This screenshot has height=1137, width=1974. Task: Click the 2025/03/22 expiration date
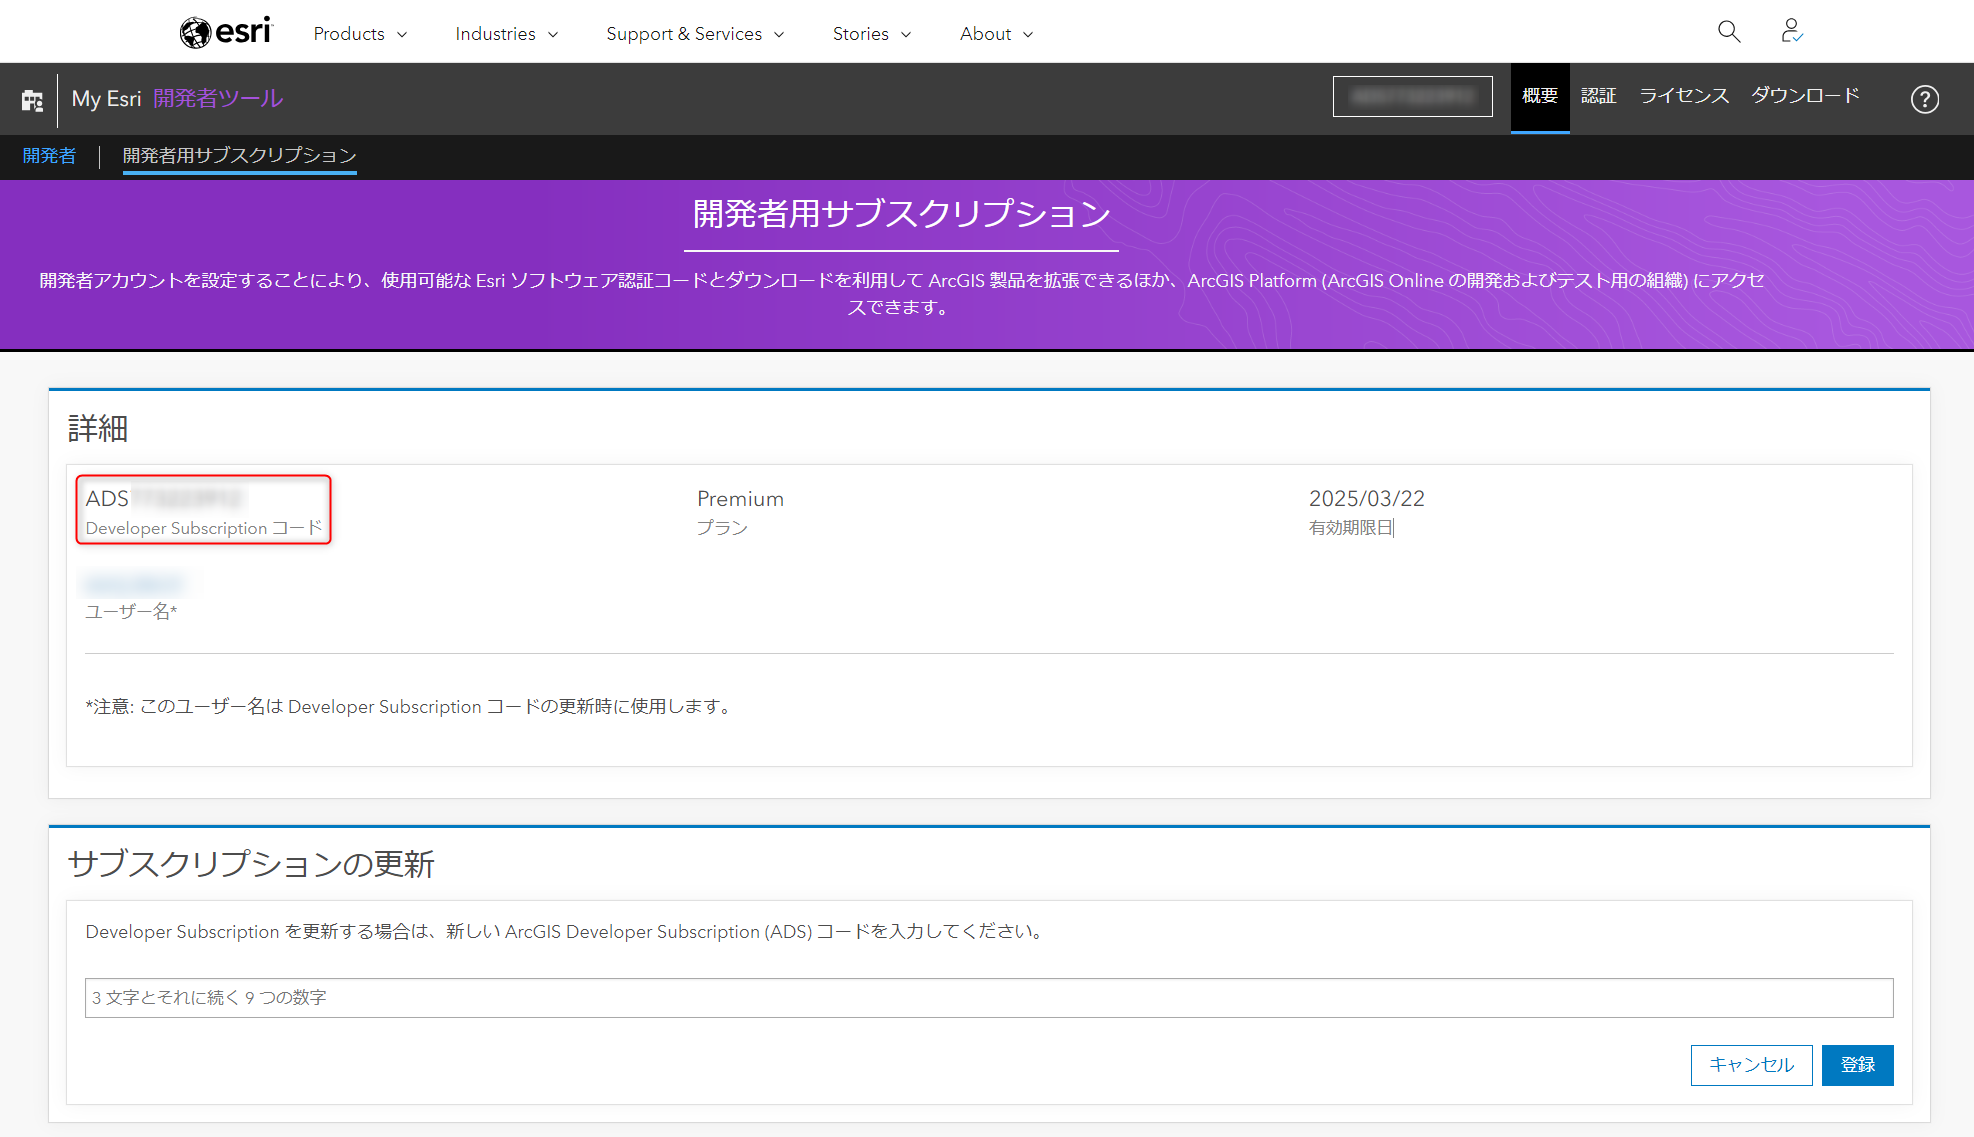[x=1366, y=499]
